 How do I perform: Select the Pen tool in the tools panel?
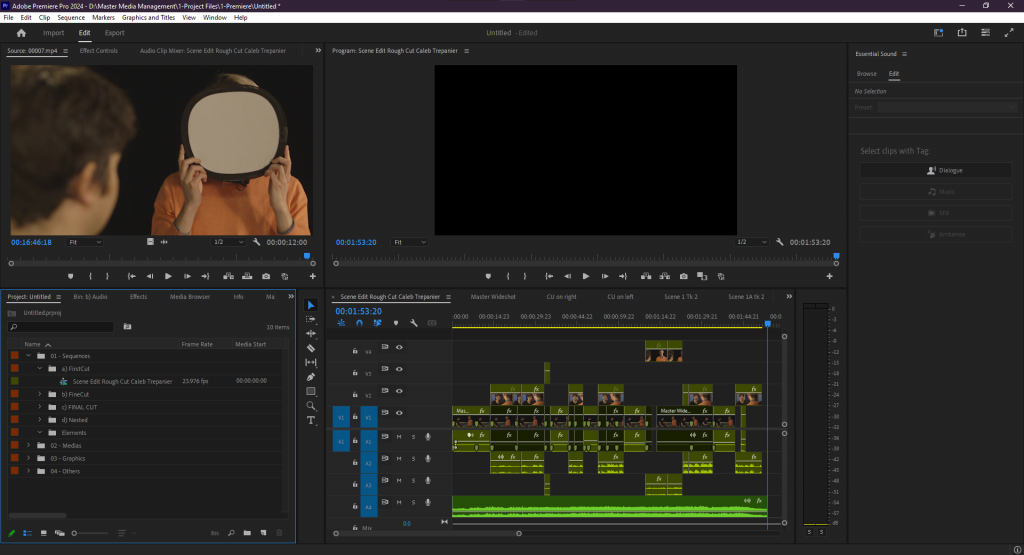(310, 377)
